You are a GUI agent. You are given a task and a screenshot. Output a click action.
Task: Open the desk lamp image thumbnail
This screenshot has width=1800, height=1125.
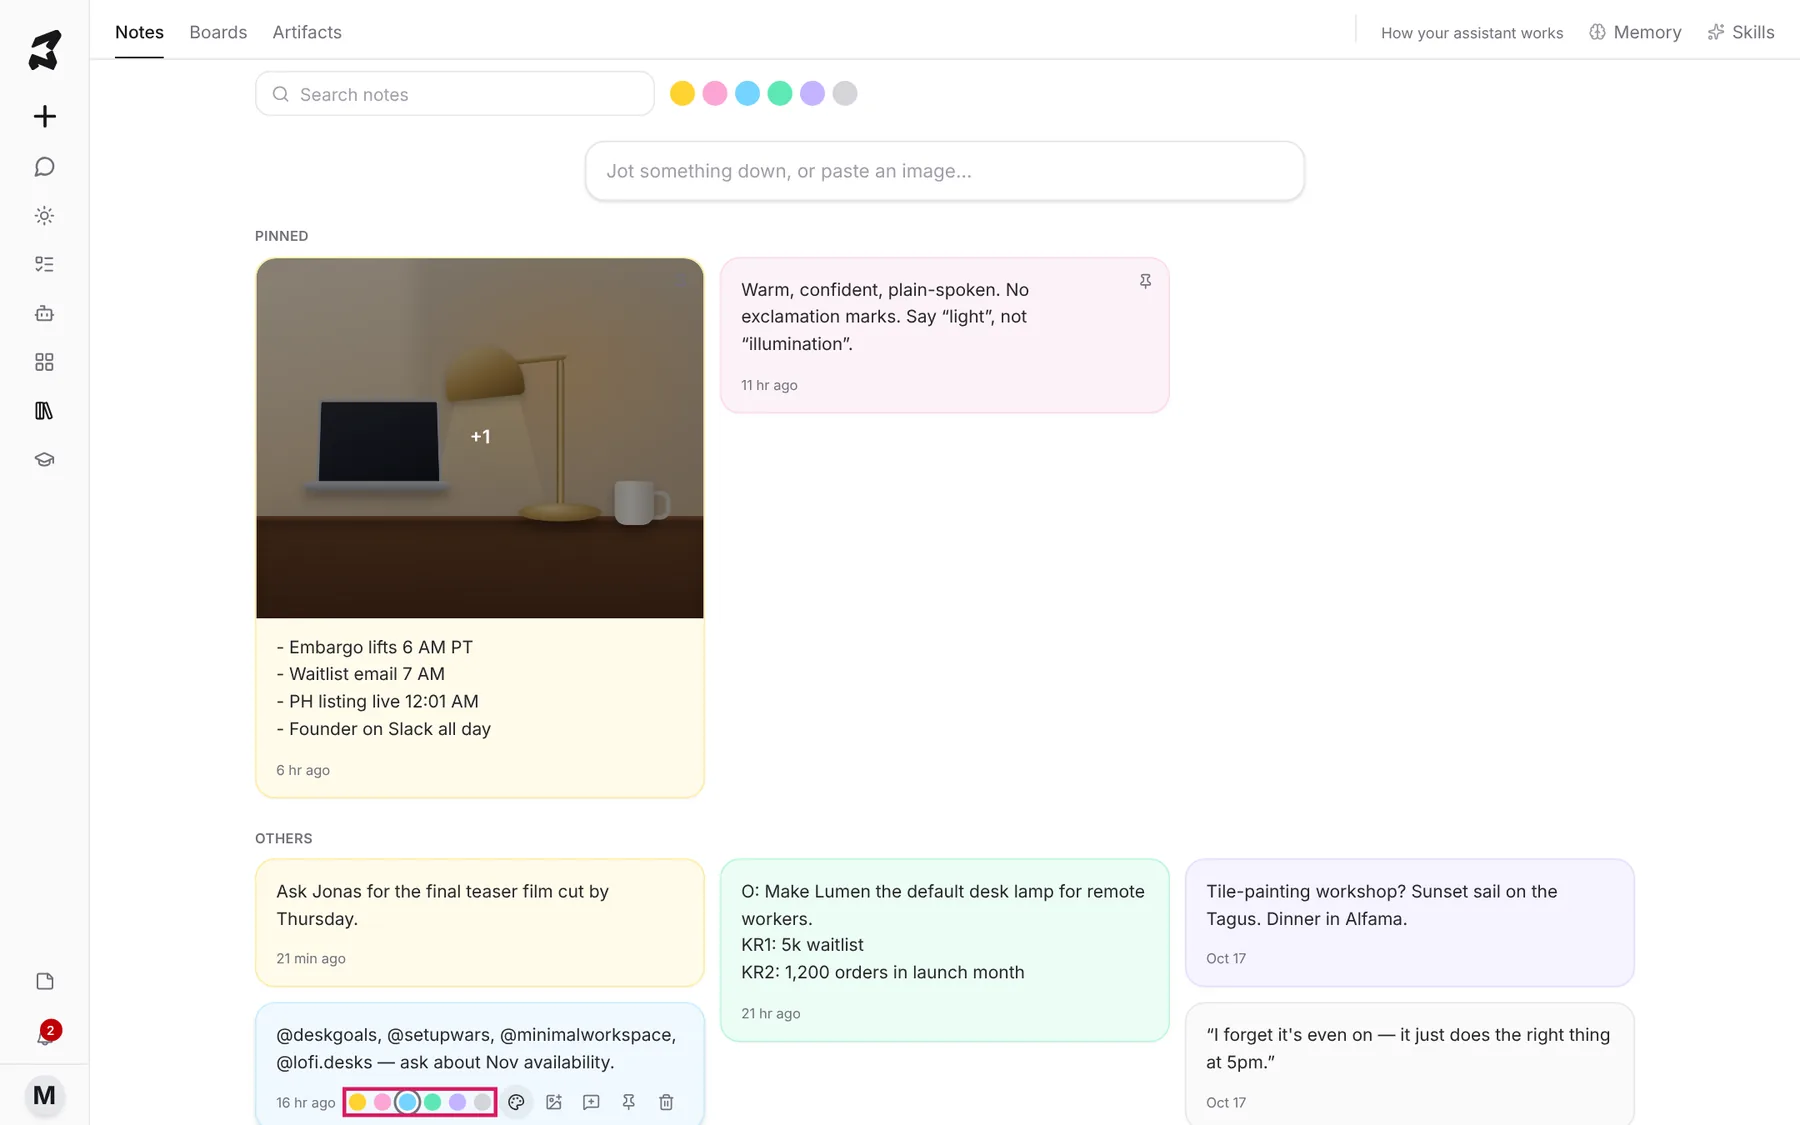click(x=480, y=438)
